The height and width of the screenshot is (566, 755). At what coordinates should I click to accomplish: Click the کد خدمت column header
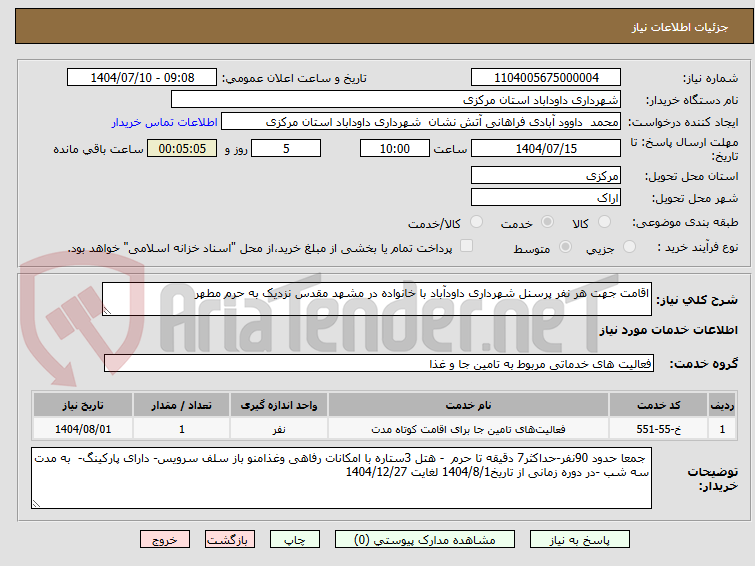pos(658,405)
